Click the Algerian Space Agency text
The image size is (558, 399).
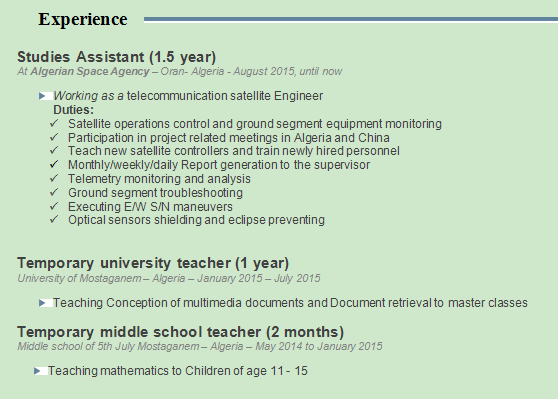[90, 72]
